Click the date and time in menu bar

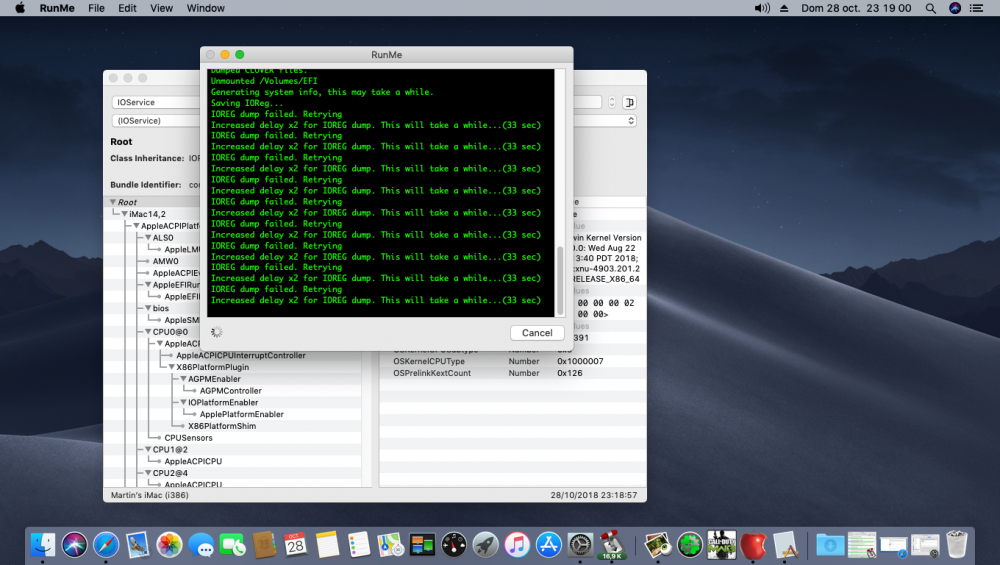coord(856,8)
